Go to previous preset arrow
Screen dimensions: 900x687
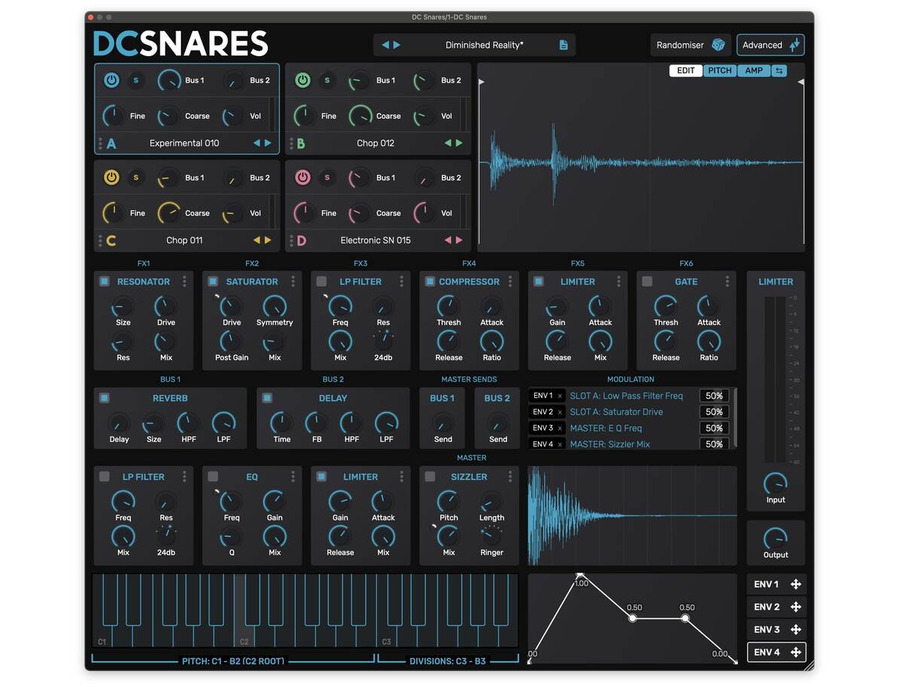tap(386, 45)
